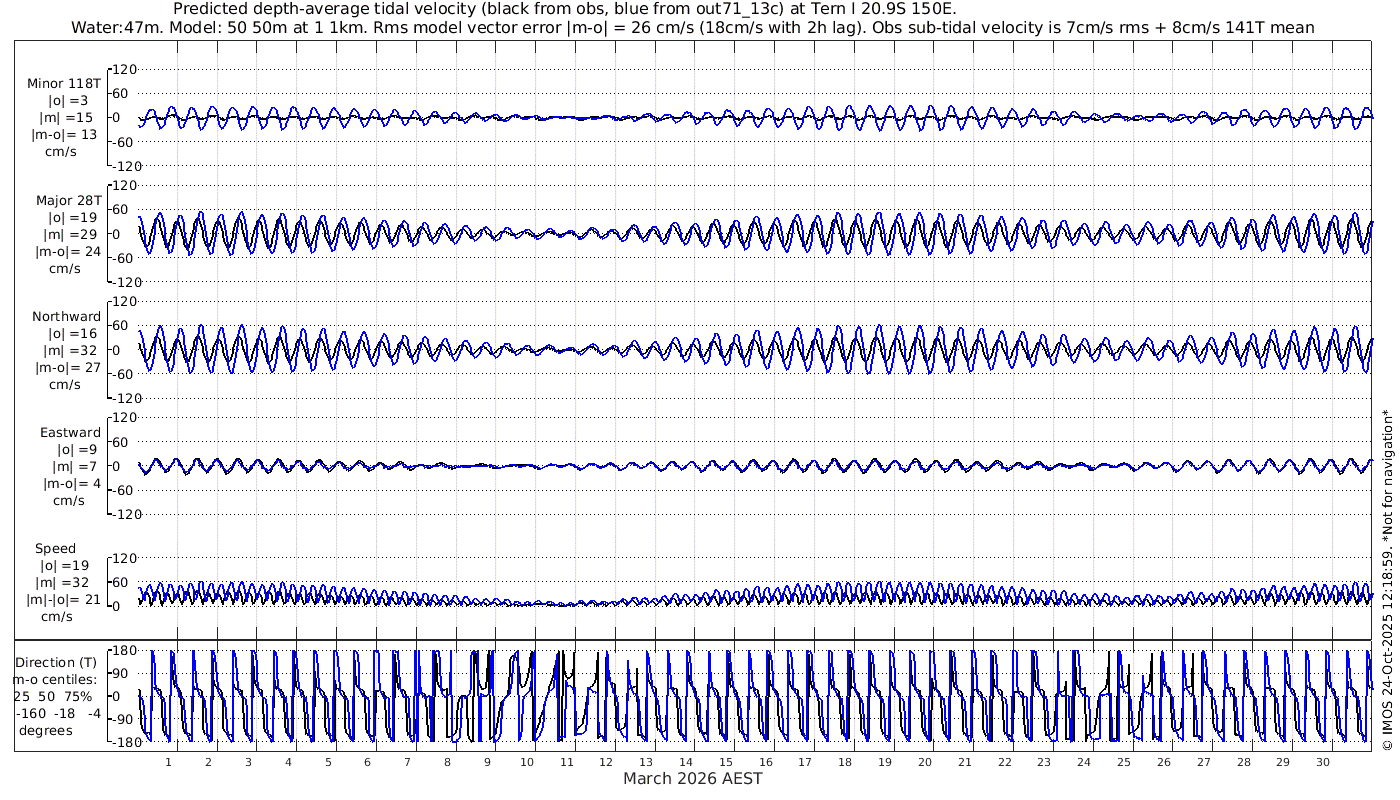Click the 'Eastward' panel label

(x=70, y=432)
